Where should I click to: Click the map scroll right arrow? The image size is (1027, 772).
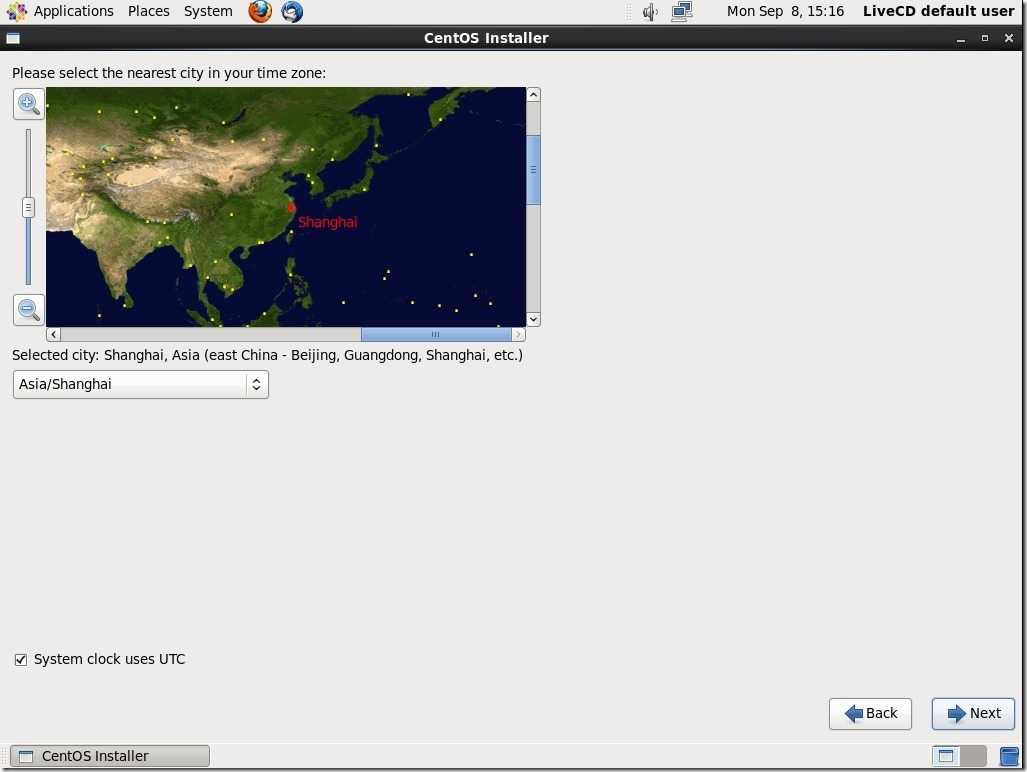tap(518, 335)
